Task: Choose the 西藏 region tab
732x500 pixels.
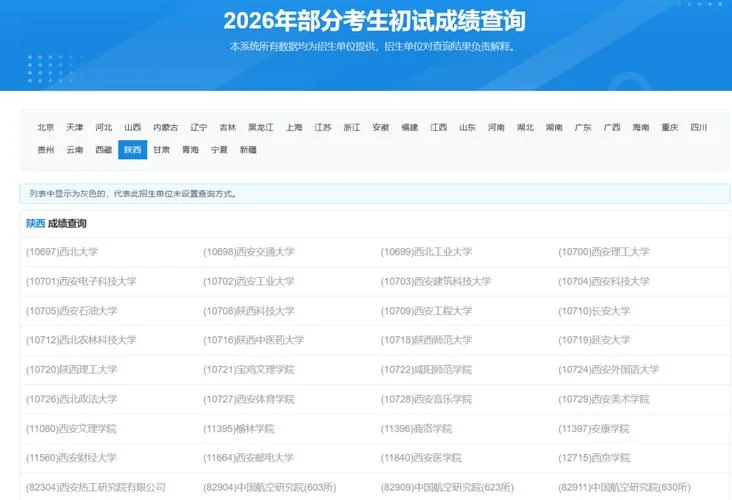Action: (x=104, y=150)
